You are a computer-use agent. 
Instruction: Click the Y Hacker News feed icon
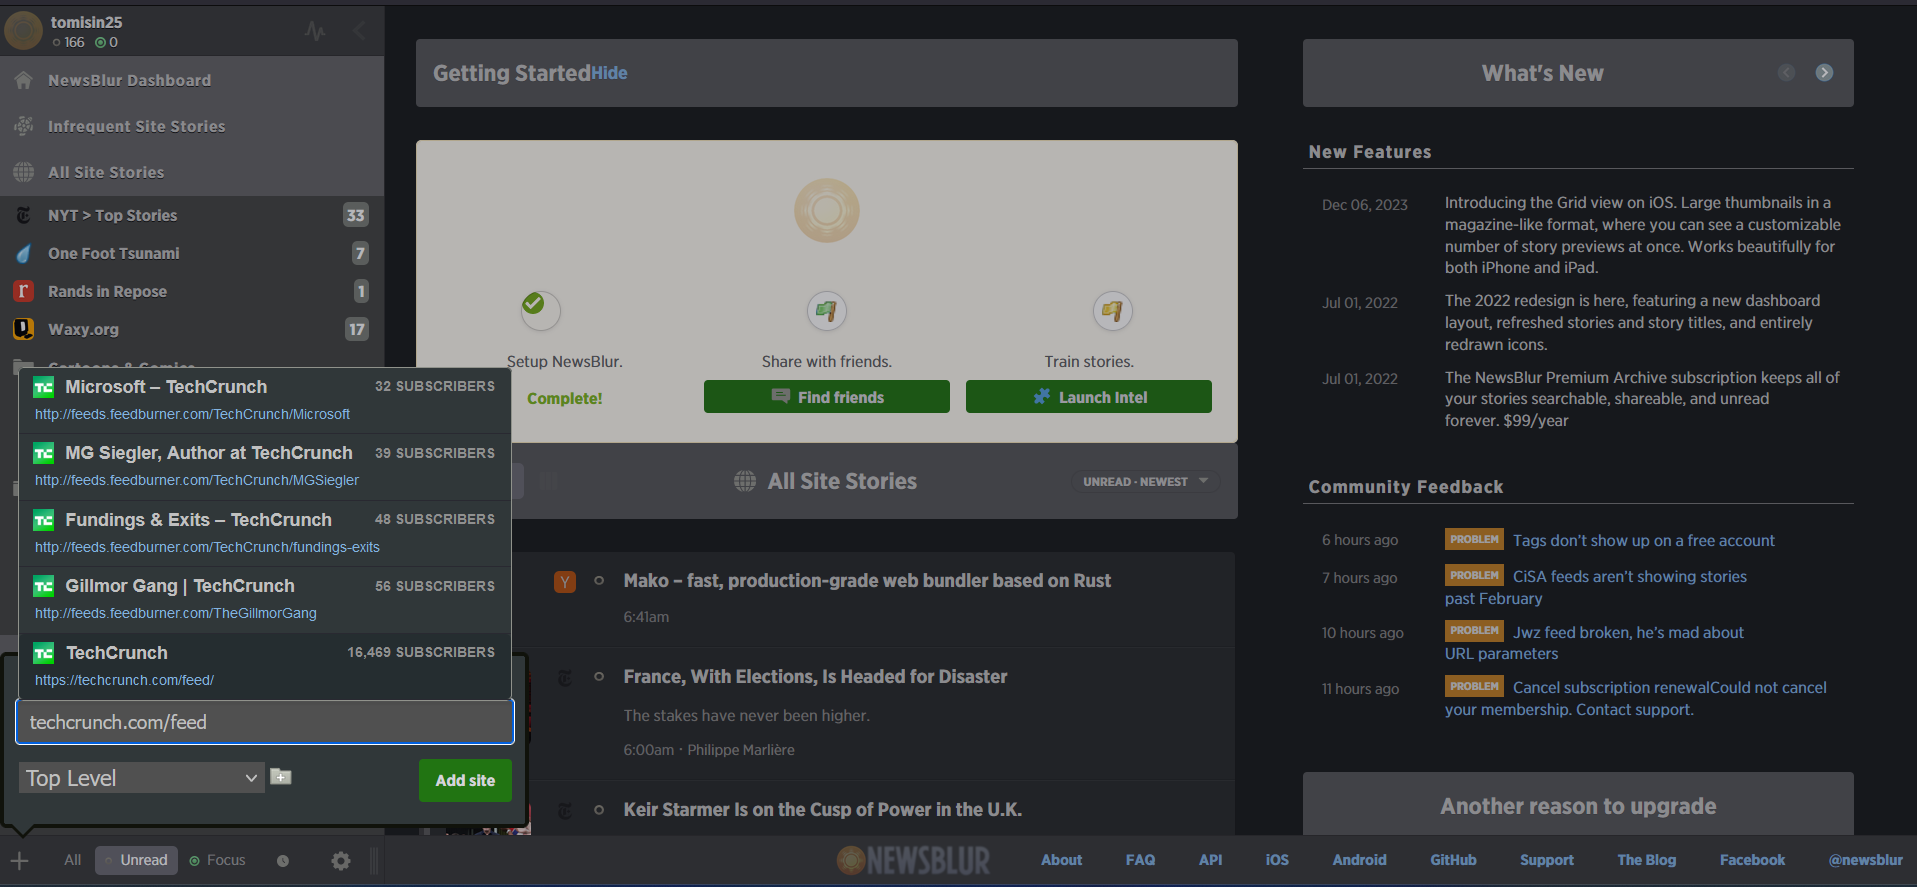[x=565, y=582]
